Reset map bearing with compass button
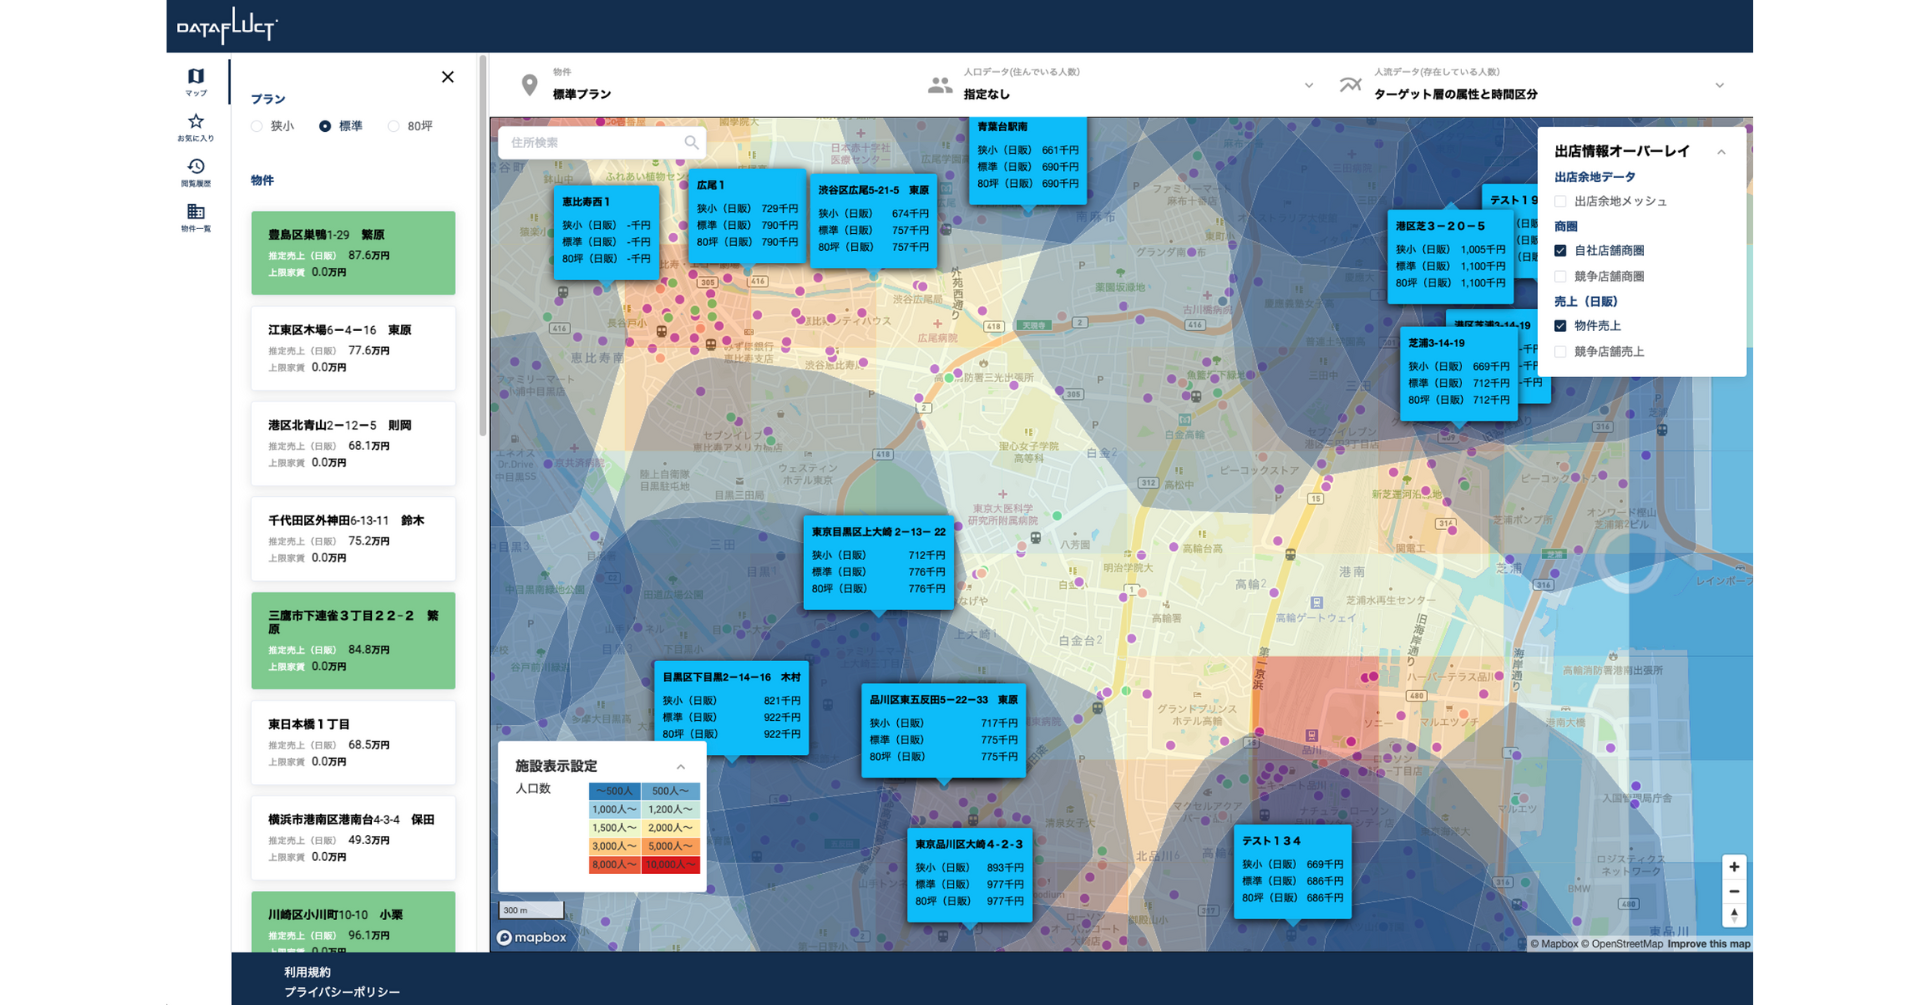 pos(1734,915)
